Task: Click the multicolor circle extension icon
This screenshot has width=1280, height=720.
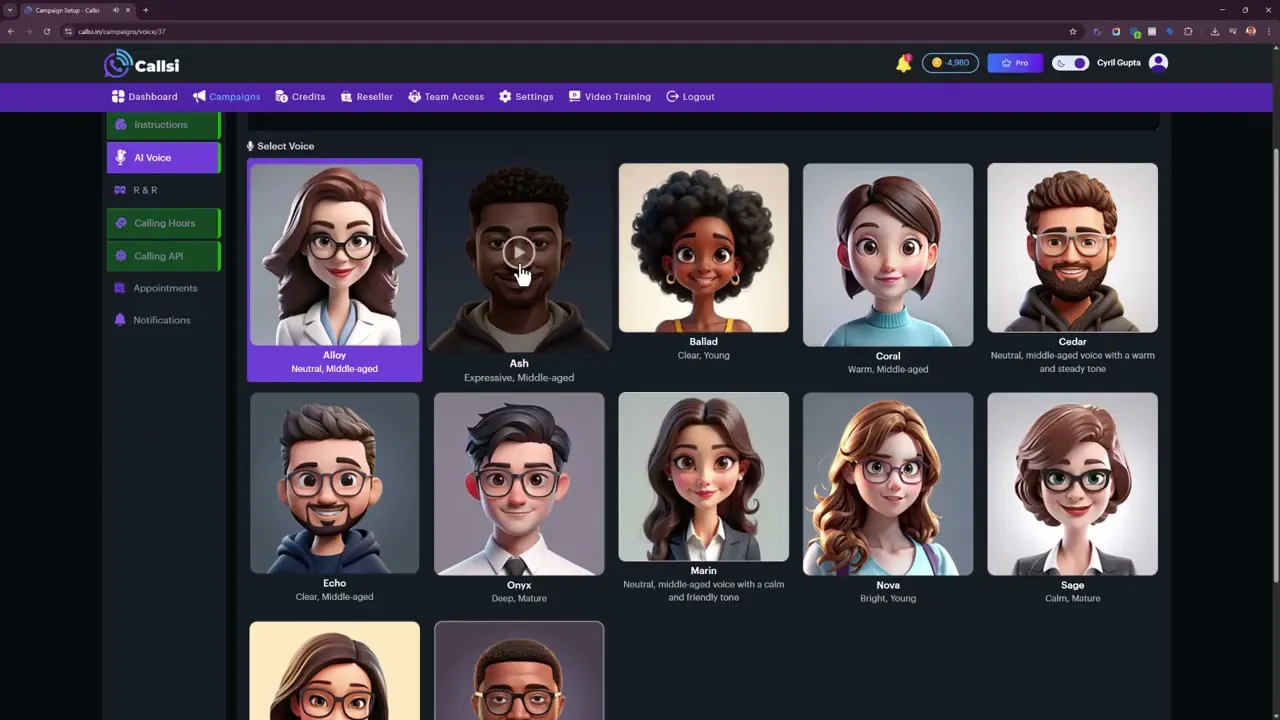Action: coord(1116,31)
